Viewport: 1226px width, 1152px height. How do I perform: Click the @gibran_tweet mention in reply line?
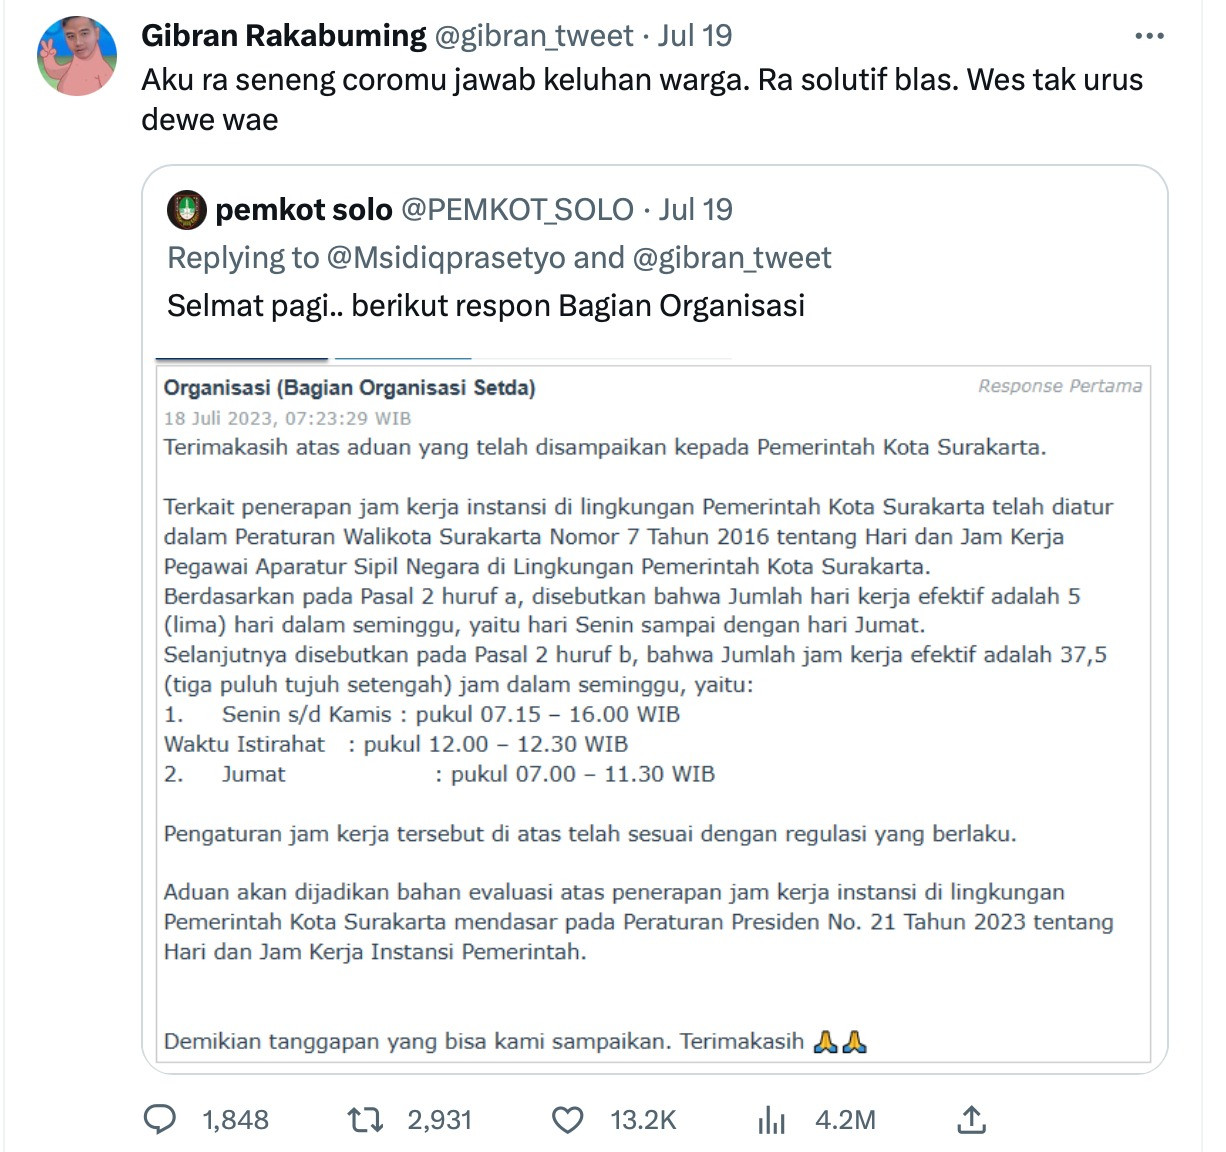click(731, 258)
